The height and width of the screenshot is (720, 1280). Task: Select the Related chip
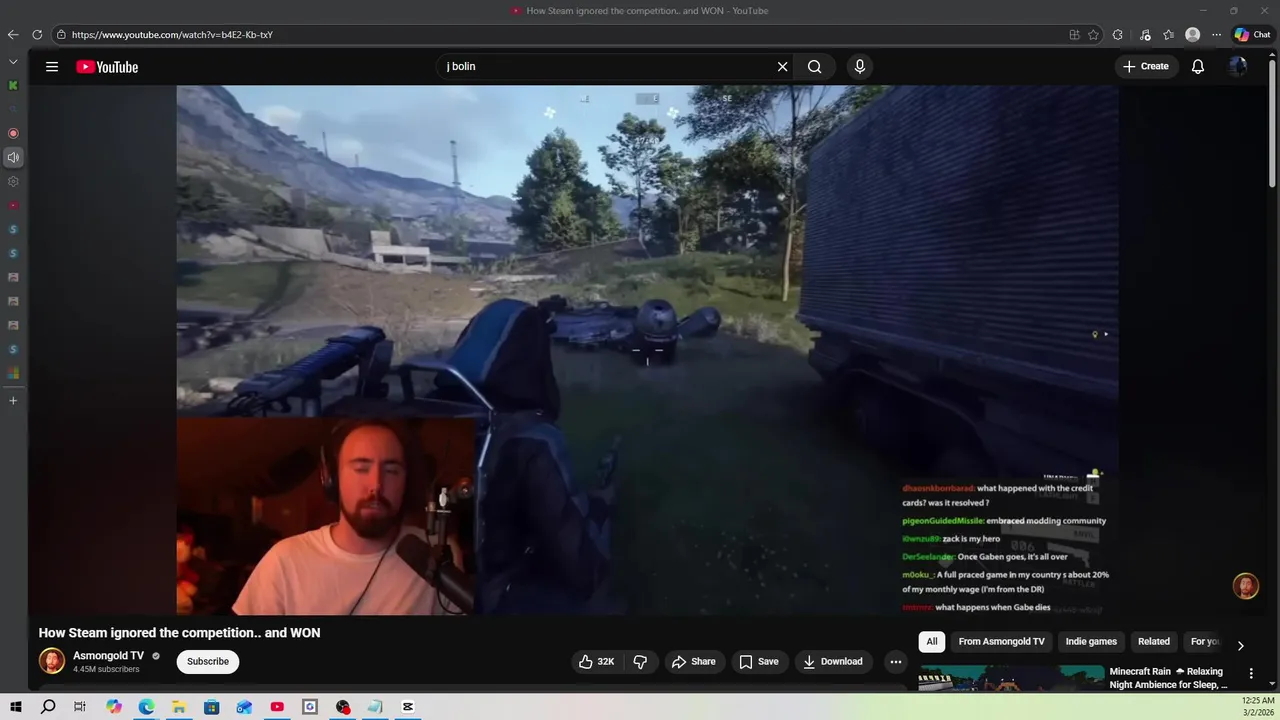click(x=1153, y=642)
